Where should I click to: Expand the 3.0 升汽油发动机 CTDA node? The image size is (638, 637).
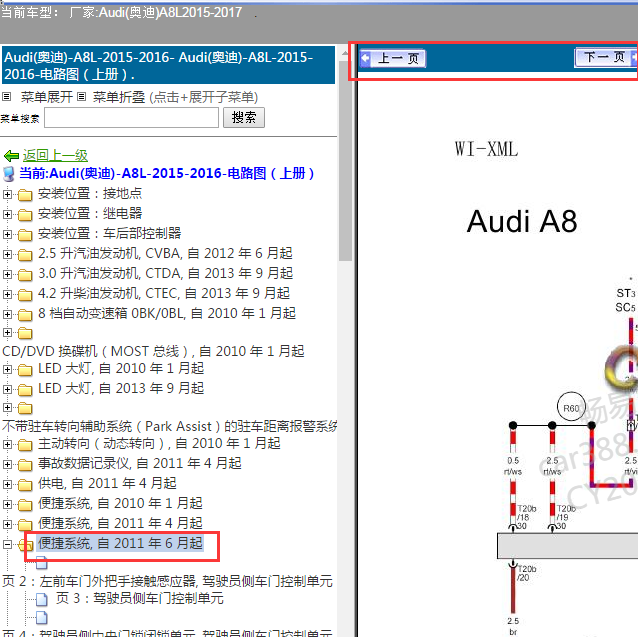[x=7, y=274]
